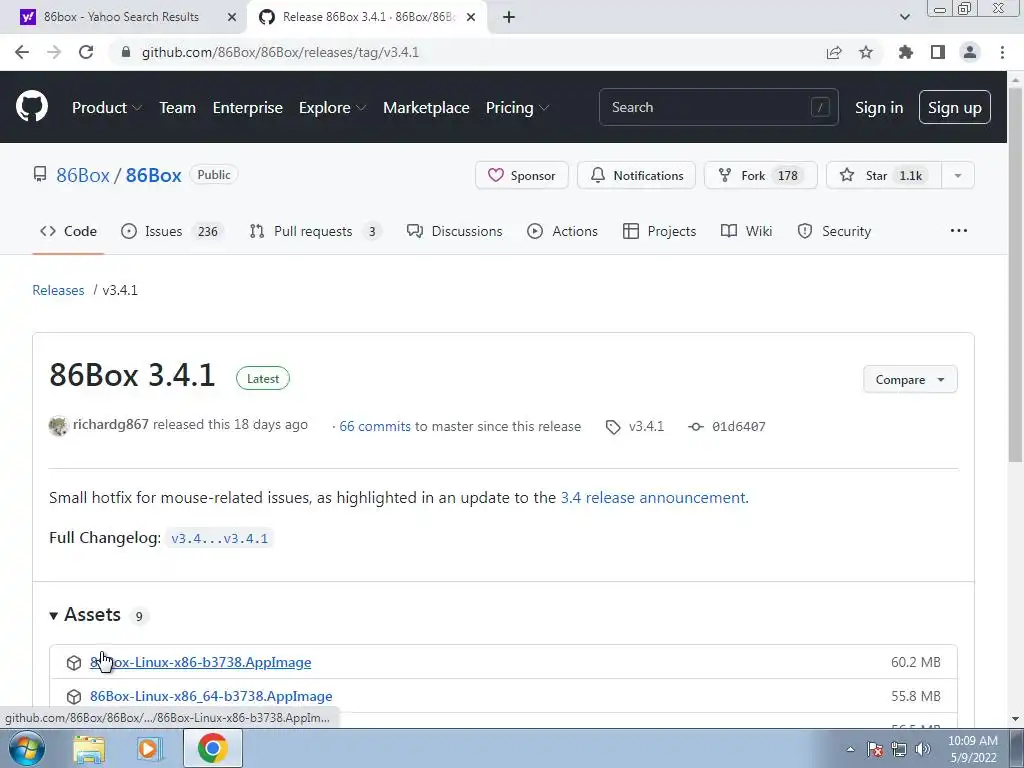Fork the repository with the Fork button
The image size is (1024, 768).
pyautogui.click(x=761, y=175)
